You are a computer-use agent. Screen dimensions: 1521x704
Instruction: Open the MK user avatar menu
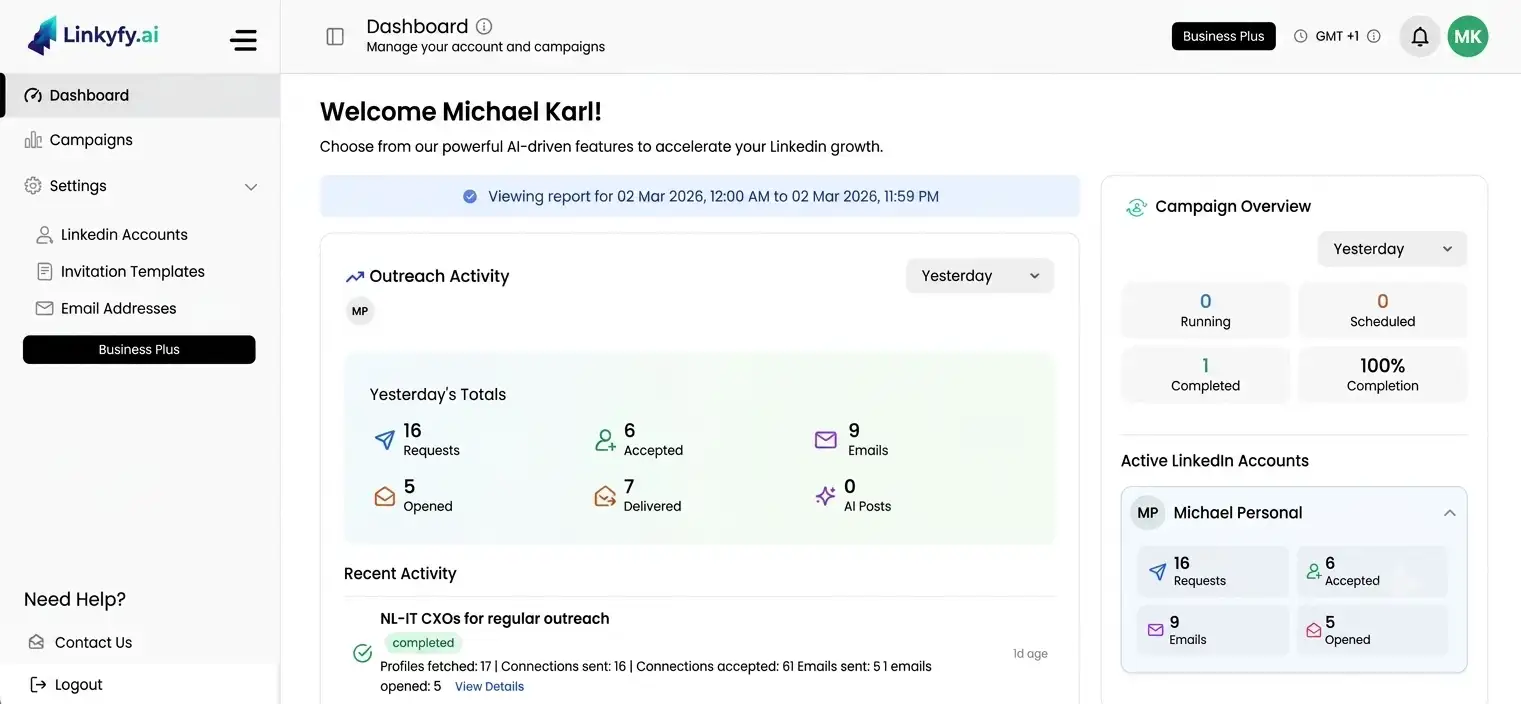point(1468,36)
